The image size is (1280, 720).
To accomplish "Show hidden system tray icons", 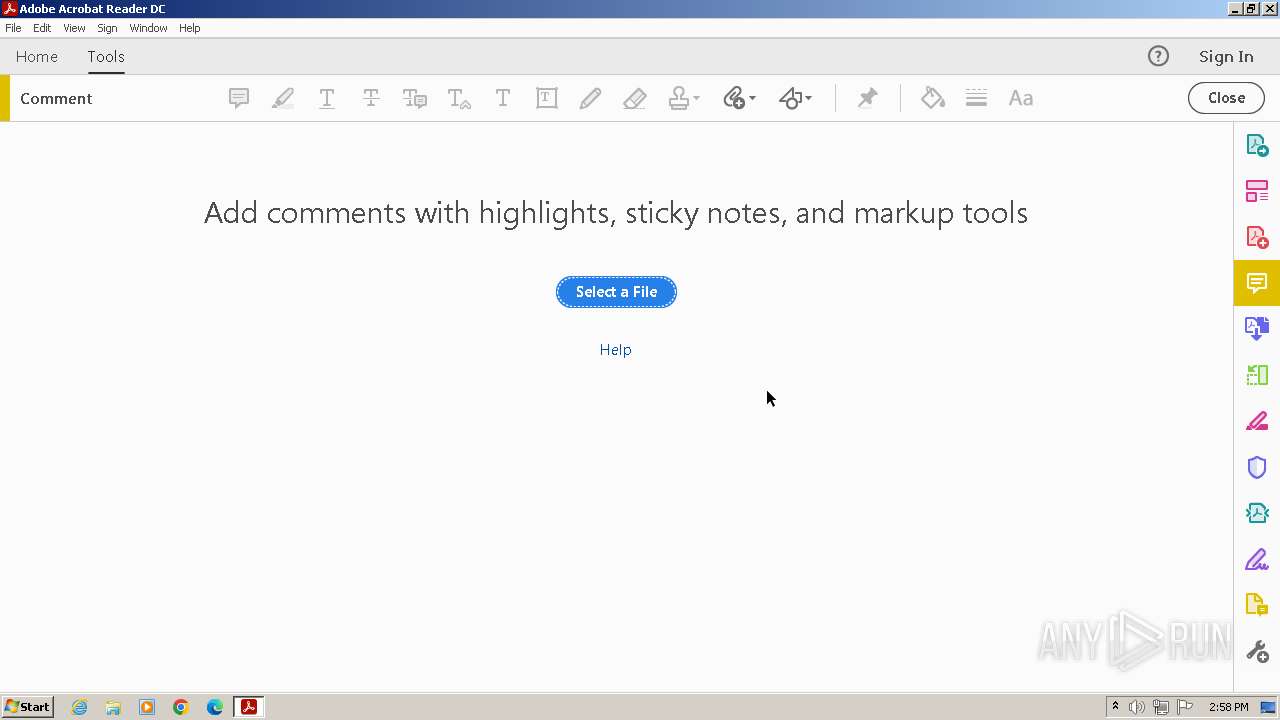I will [x=1115, y=707].
